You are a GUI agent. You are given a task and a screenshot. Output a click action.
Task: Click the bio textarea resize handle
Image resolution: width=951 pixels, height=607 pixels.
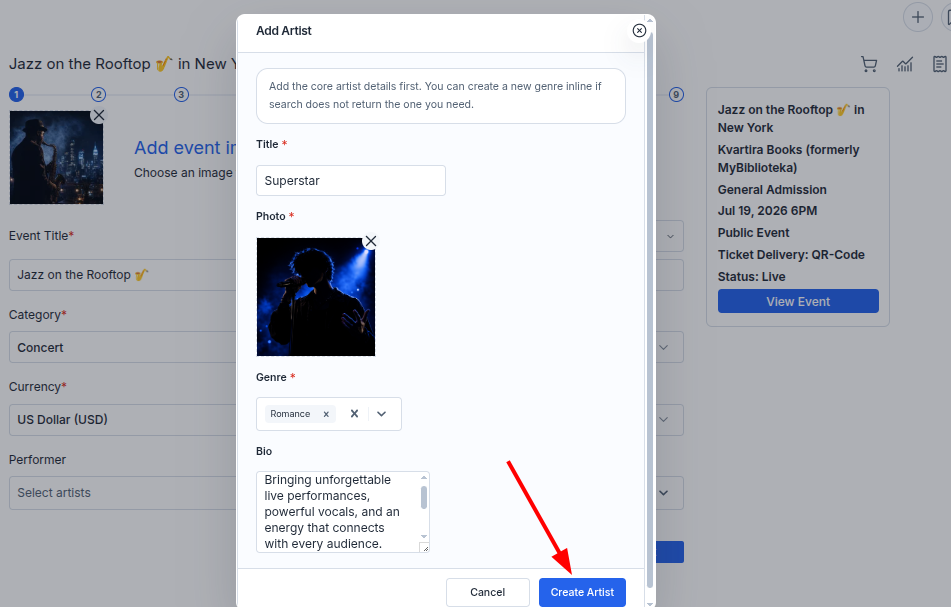click(x=425, y=548)
